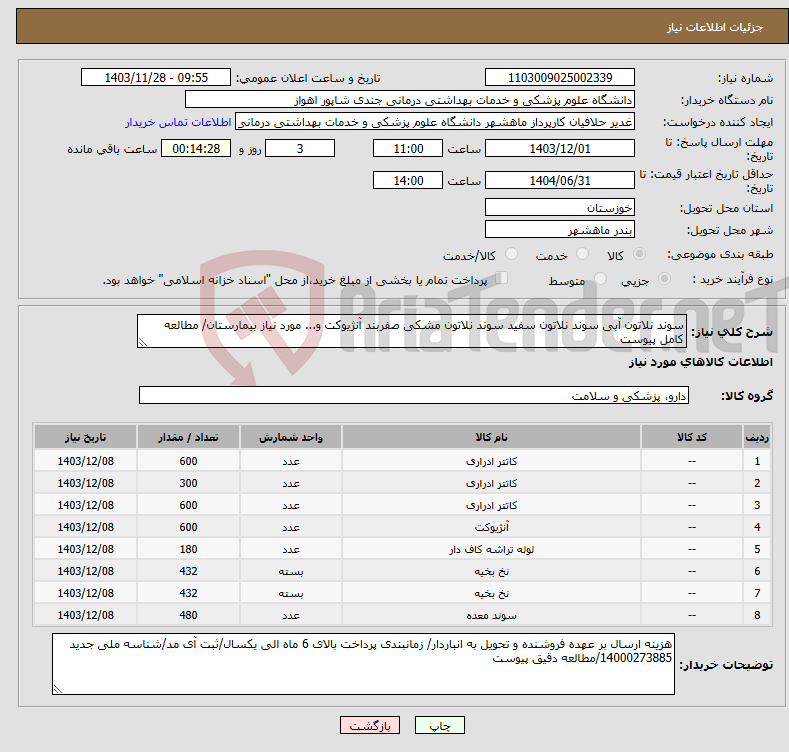Click the remaining time field 00:14:28
The image size is (789, 752).
coord(196,148)
